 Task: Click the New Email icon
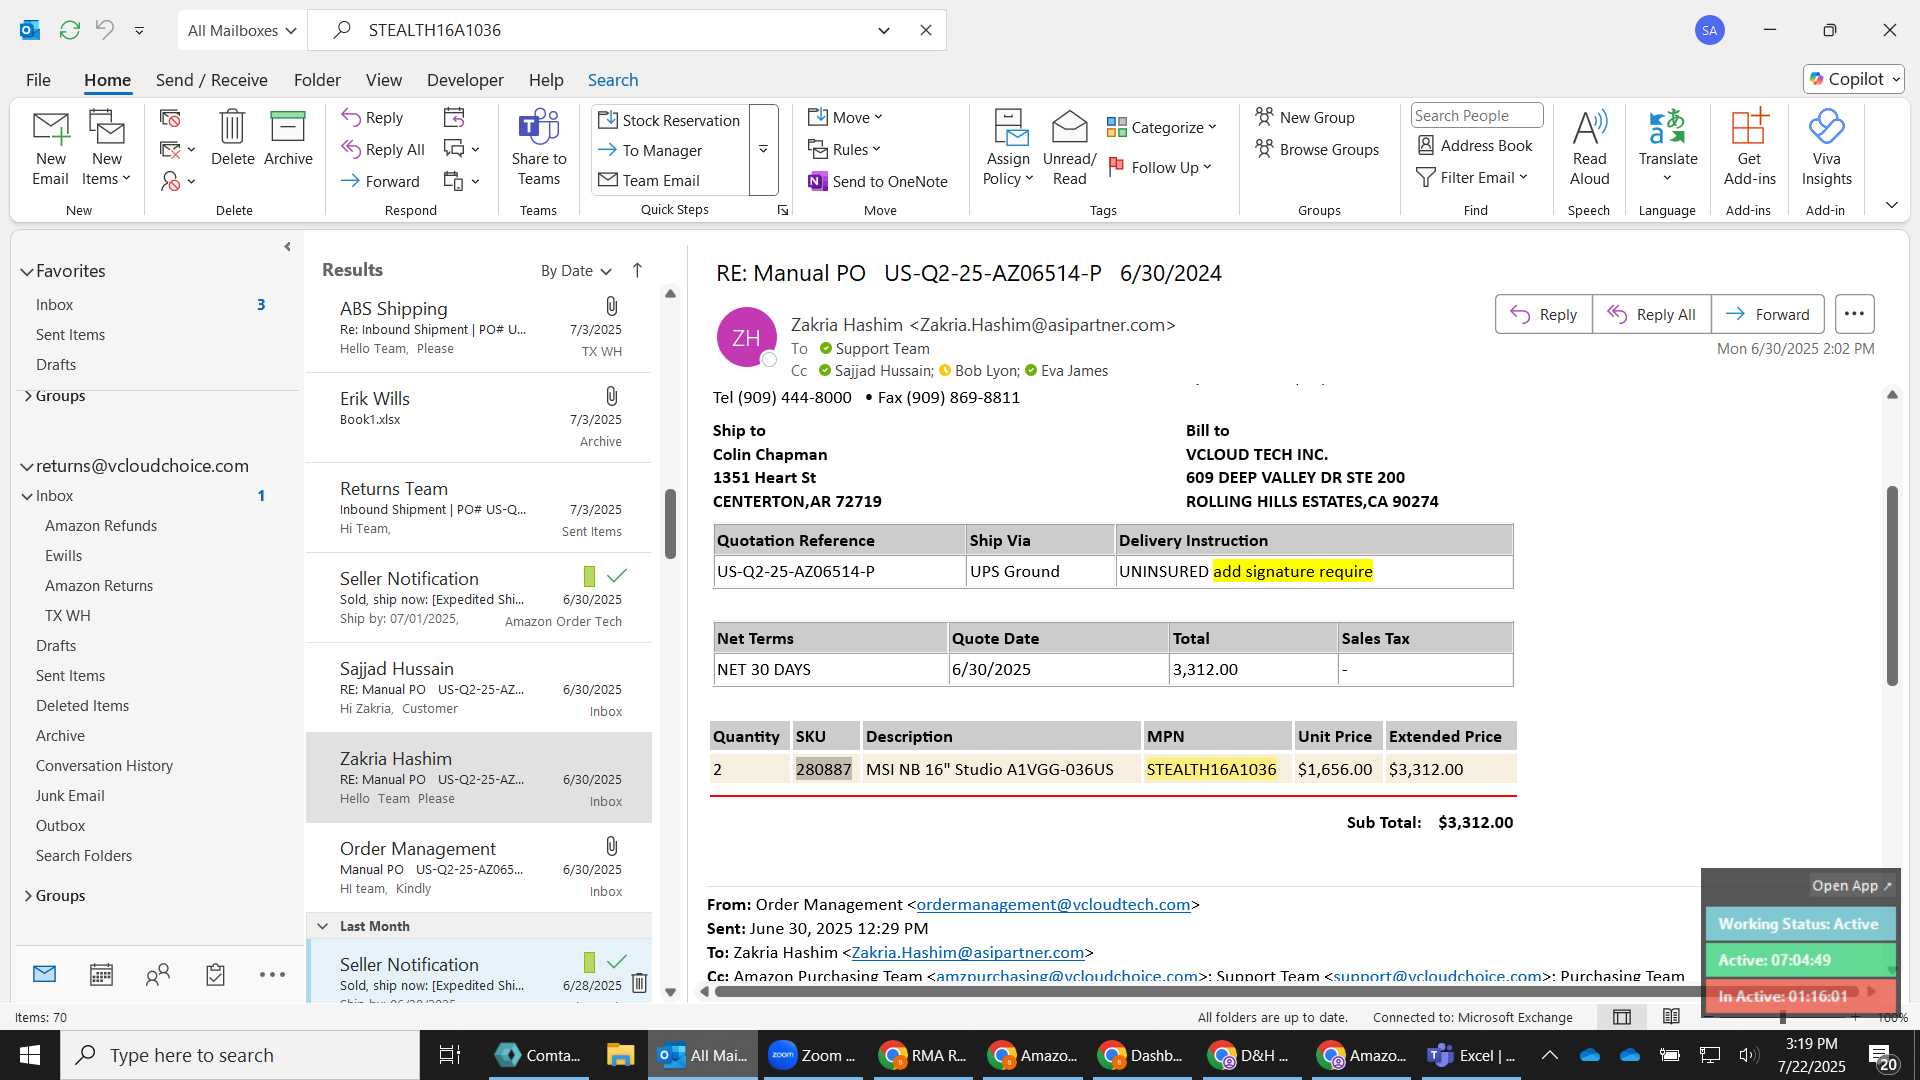[50, 148]
